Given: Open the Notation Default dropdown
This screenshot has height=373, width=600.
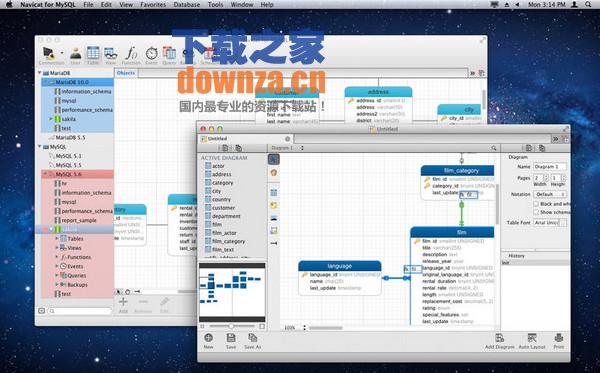Looking at the screenshot, I should pos(550,194).
